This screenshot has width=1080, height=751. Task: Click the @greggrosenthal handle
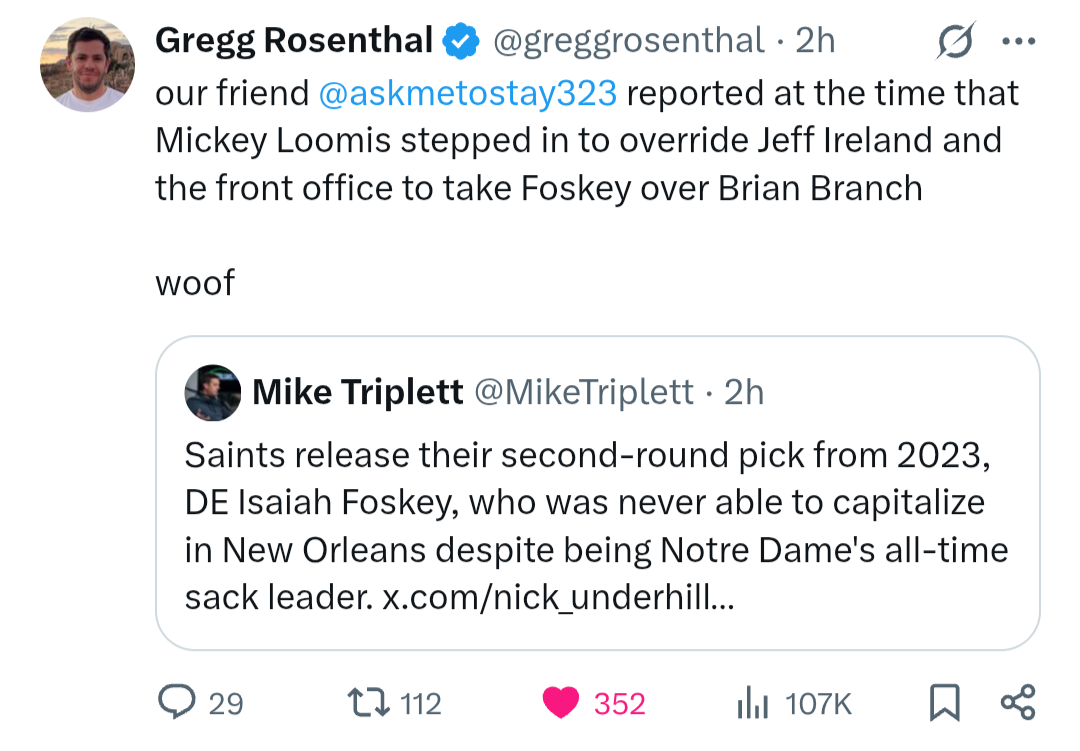click(628, 41)
